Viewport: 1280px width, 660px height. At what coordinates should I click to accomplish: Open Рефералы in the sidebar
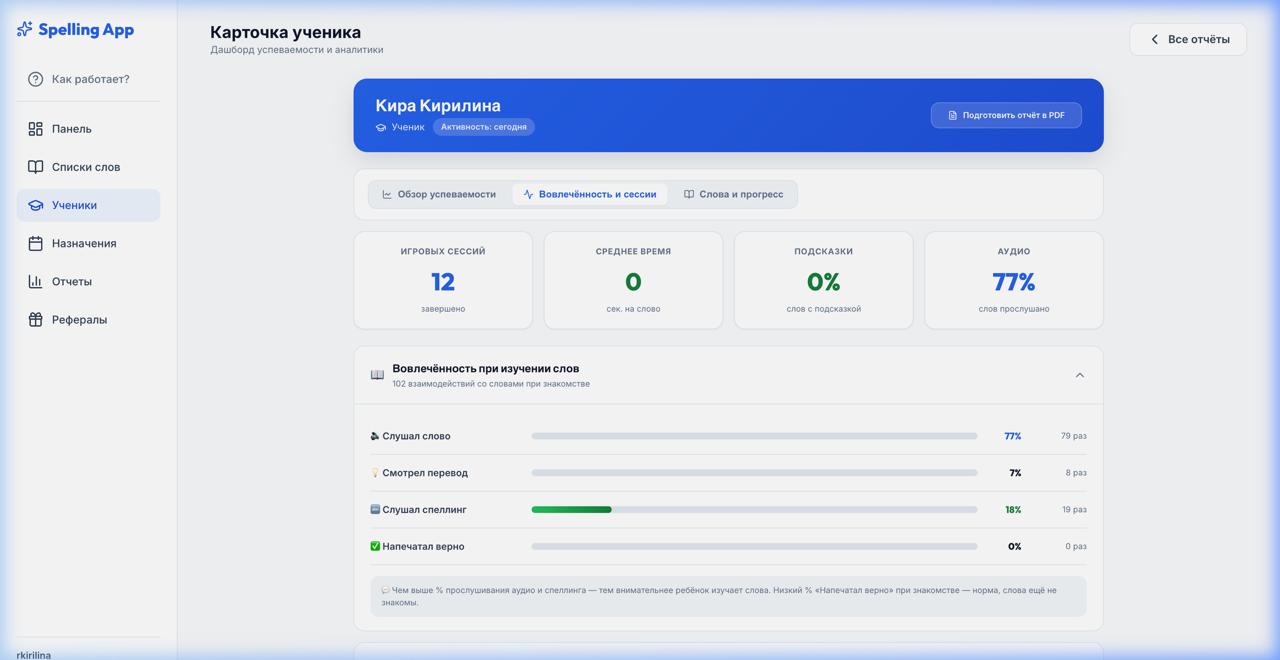pyautogui.click(x=88, y=319)
